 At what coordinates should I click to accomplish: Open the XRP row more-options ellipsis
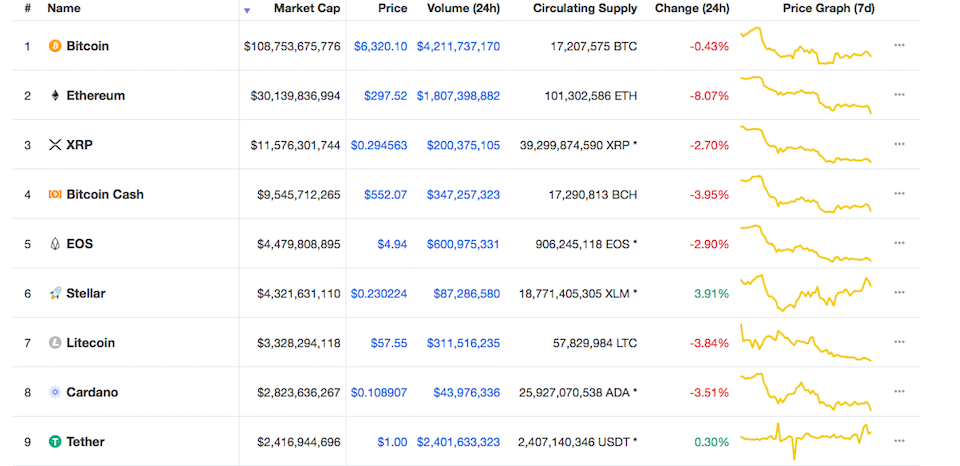[x=899, y=145]
